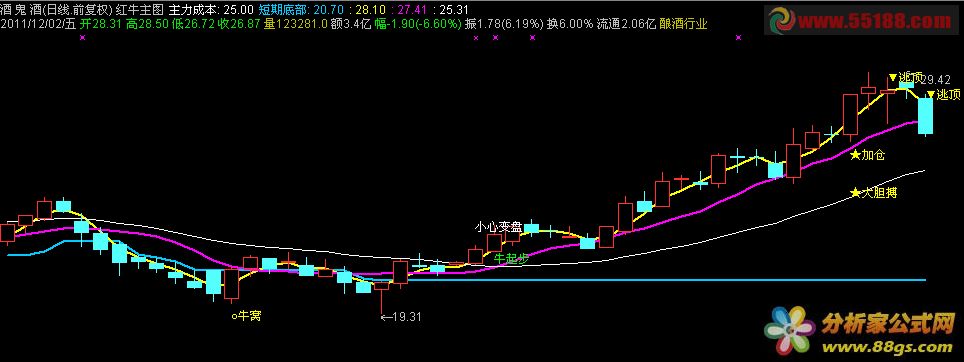Screen dimensions: 964x362
Task: Click the upper 逃顶 triangle marker near 29.42
Action: pos(906,78)
